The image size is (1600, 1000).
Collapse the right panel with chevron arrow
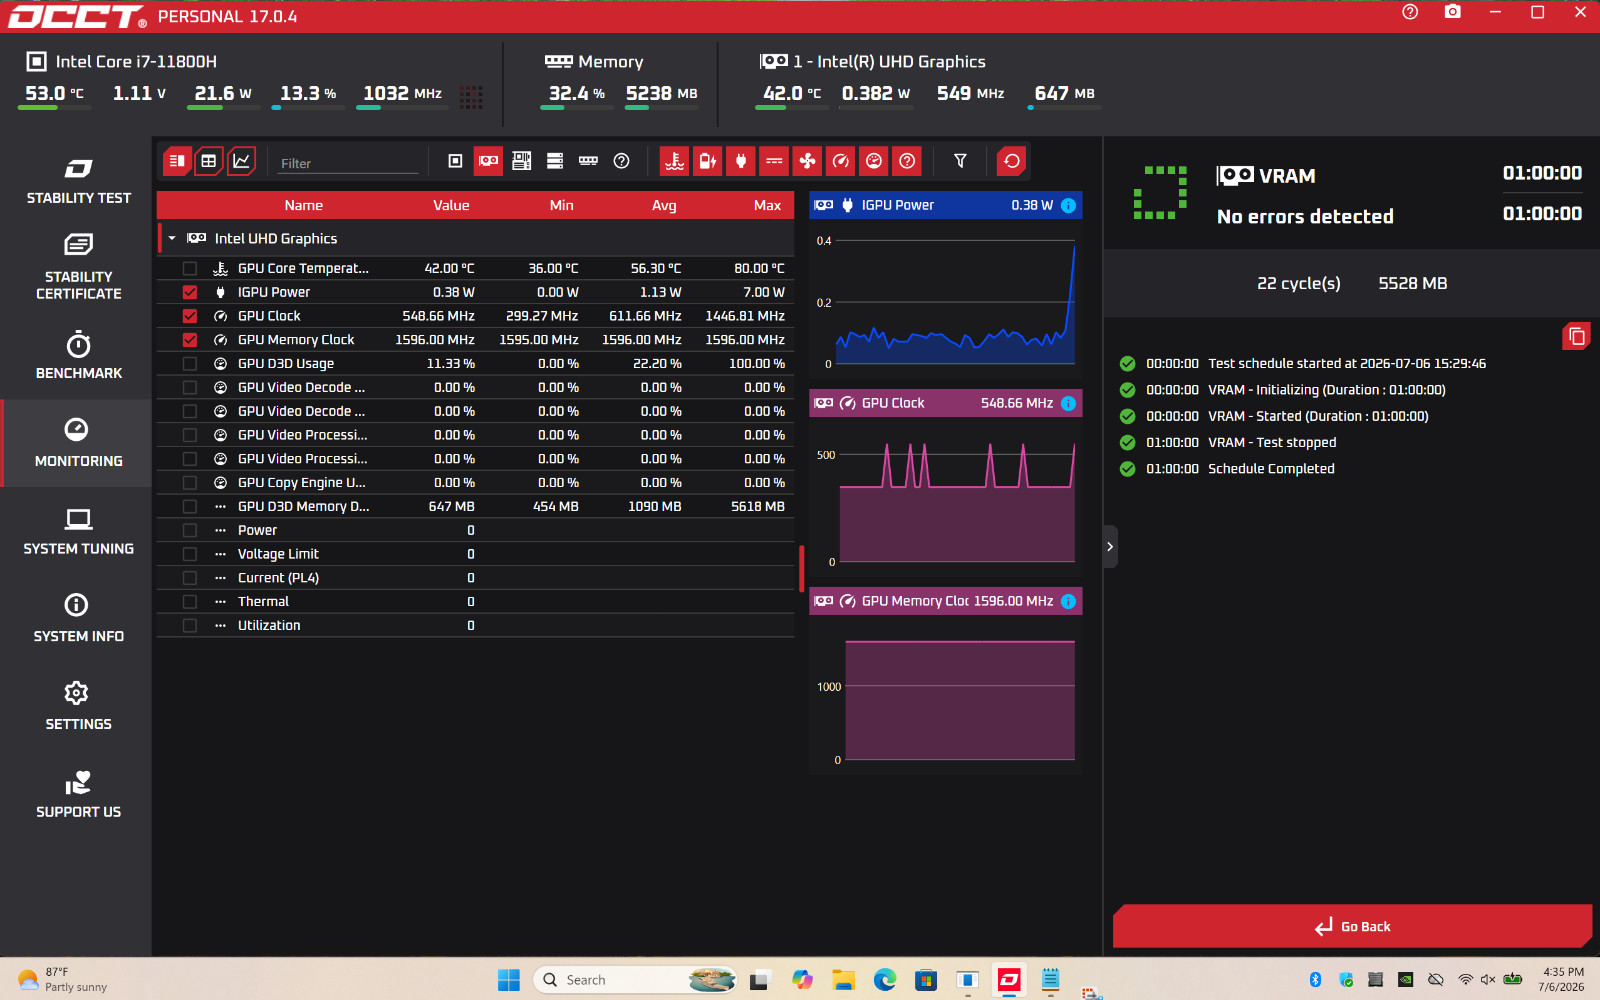[x=1110, y=547]
